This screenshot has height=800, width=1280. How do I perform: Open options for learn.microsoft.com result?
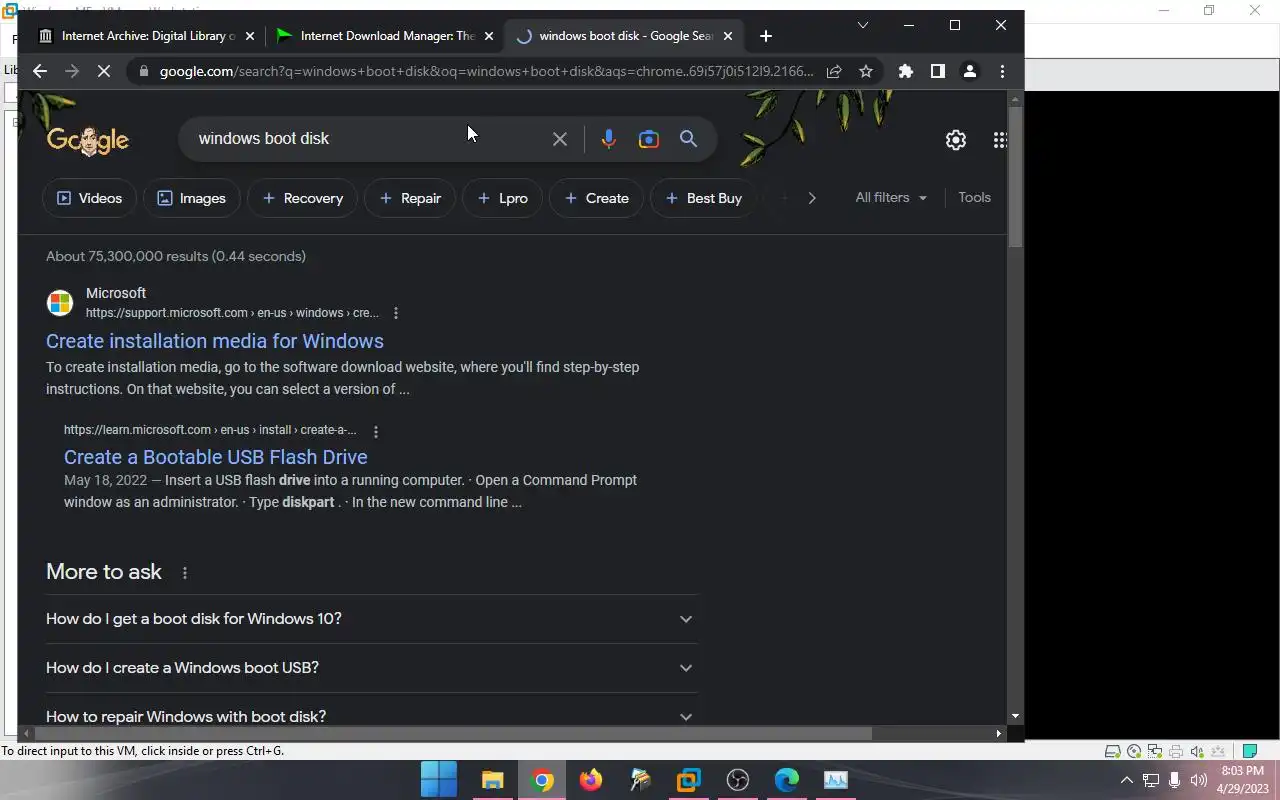tap(376, 432)
